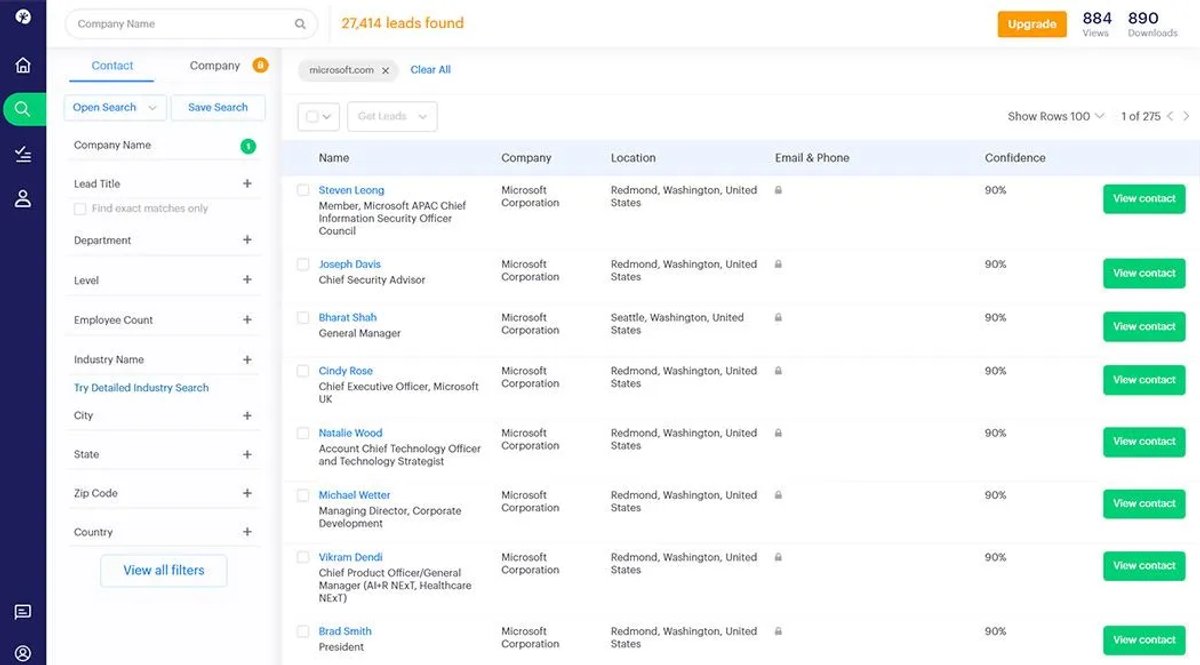Click the green count badge for Company Name
This screenshot has width=1200, height=665.
click(x=248, y=146)
